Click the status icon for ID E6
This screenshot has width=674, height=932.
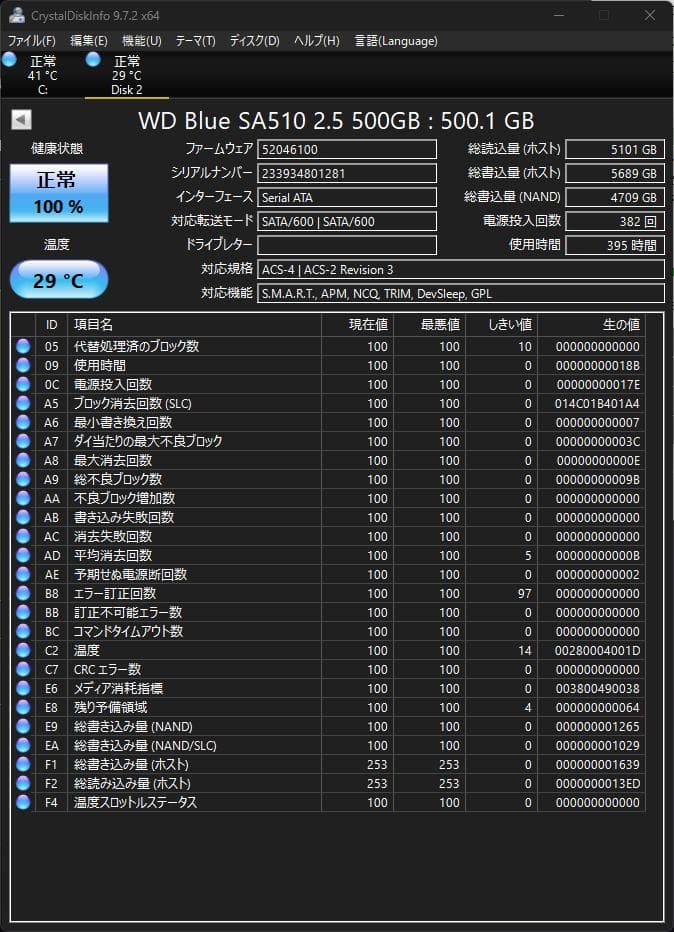coord(23,688)
